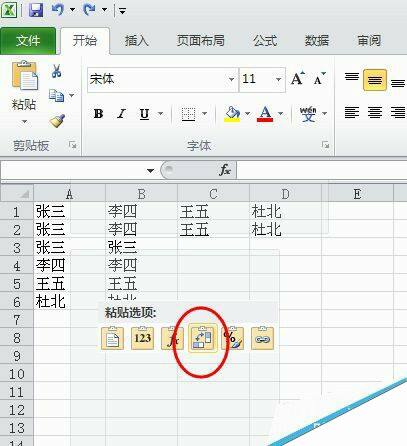
Task: Save the workbook using the floppy disk icon
Action: 36,9
